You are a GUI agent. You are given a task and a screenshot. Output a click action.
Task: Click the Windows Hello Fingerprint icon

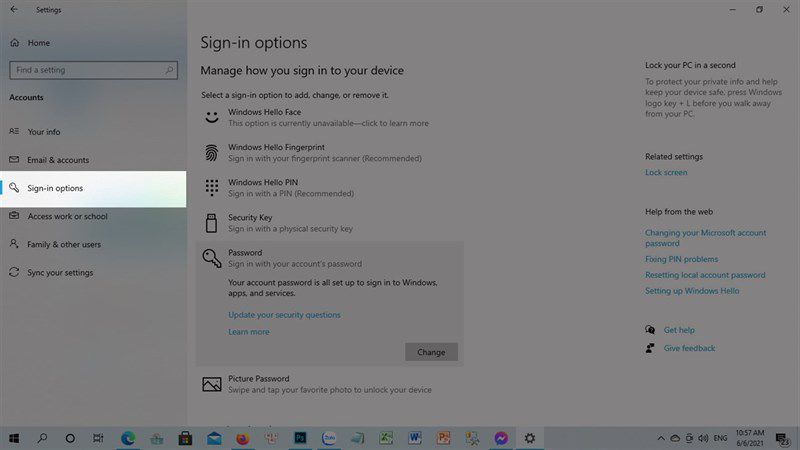pos(211,153)
